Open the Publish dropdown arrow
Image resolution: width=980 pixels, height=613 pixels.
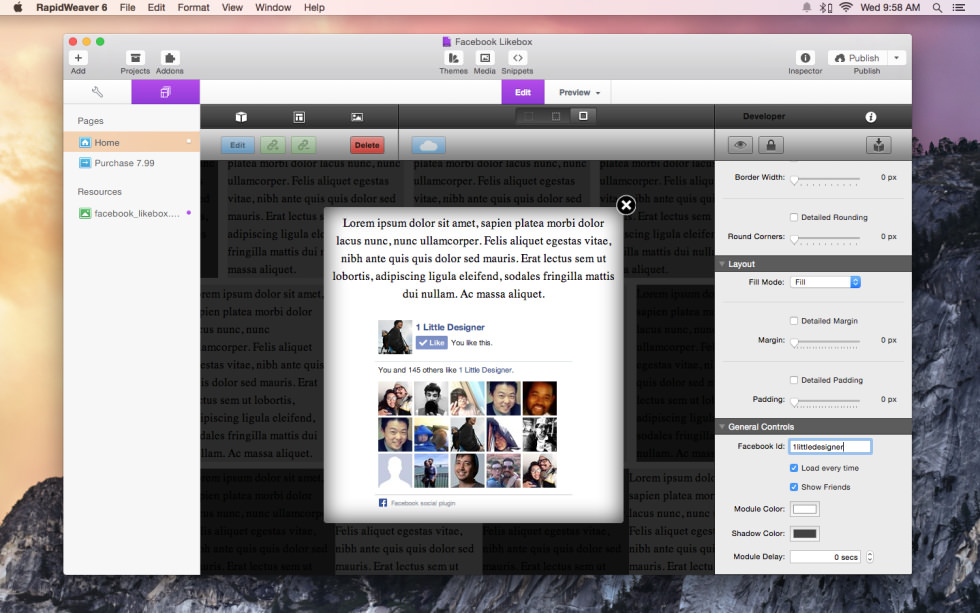point(897,58)
